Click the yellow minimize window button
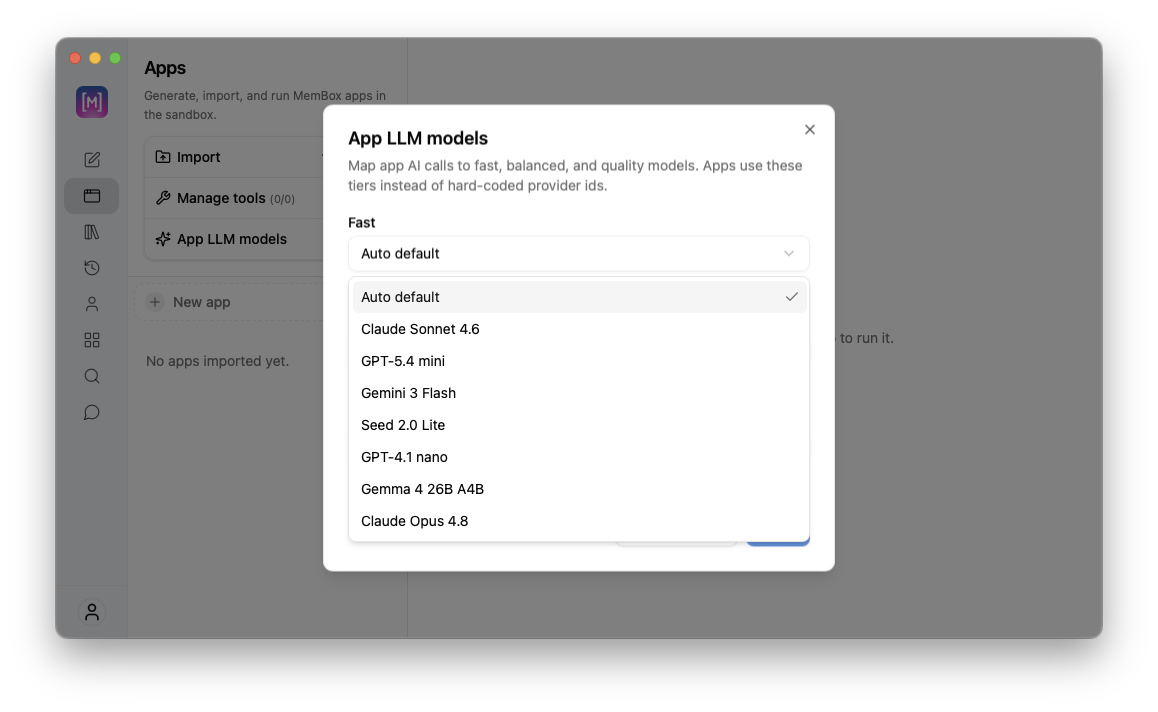This screenshot has width=1158, height=712. click(95, 58)
